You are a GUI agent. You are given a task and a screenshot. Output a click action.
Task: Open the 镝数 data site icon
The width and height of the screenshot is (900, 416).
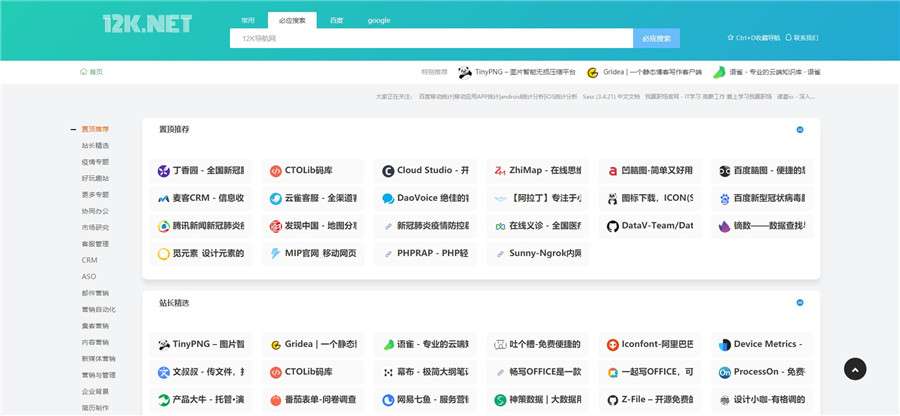tap(724, 226)
